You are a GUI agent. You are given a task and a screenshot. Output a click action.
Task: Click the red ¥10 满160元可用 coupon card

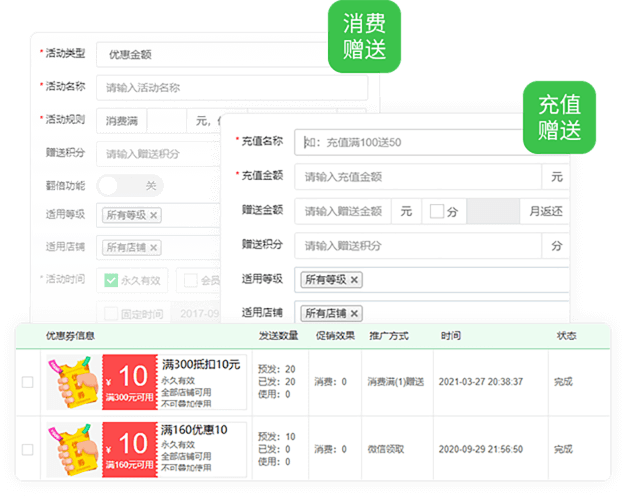130,449
